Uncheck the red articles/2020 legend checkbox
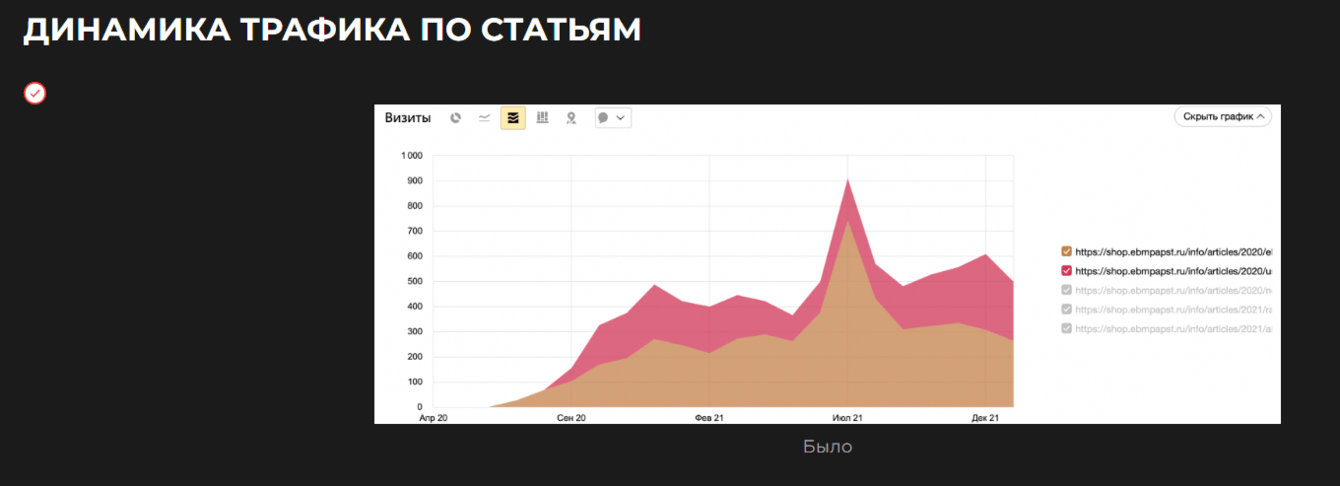The image size is (1340, 486). click(x=1066, y=271)
